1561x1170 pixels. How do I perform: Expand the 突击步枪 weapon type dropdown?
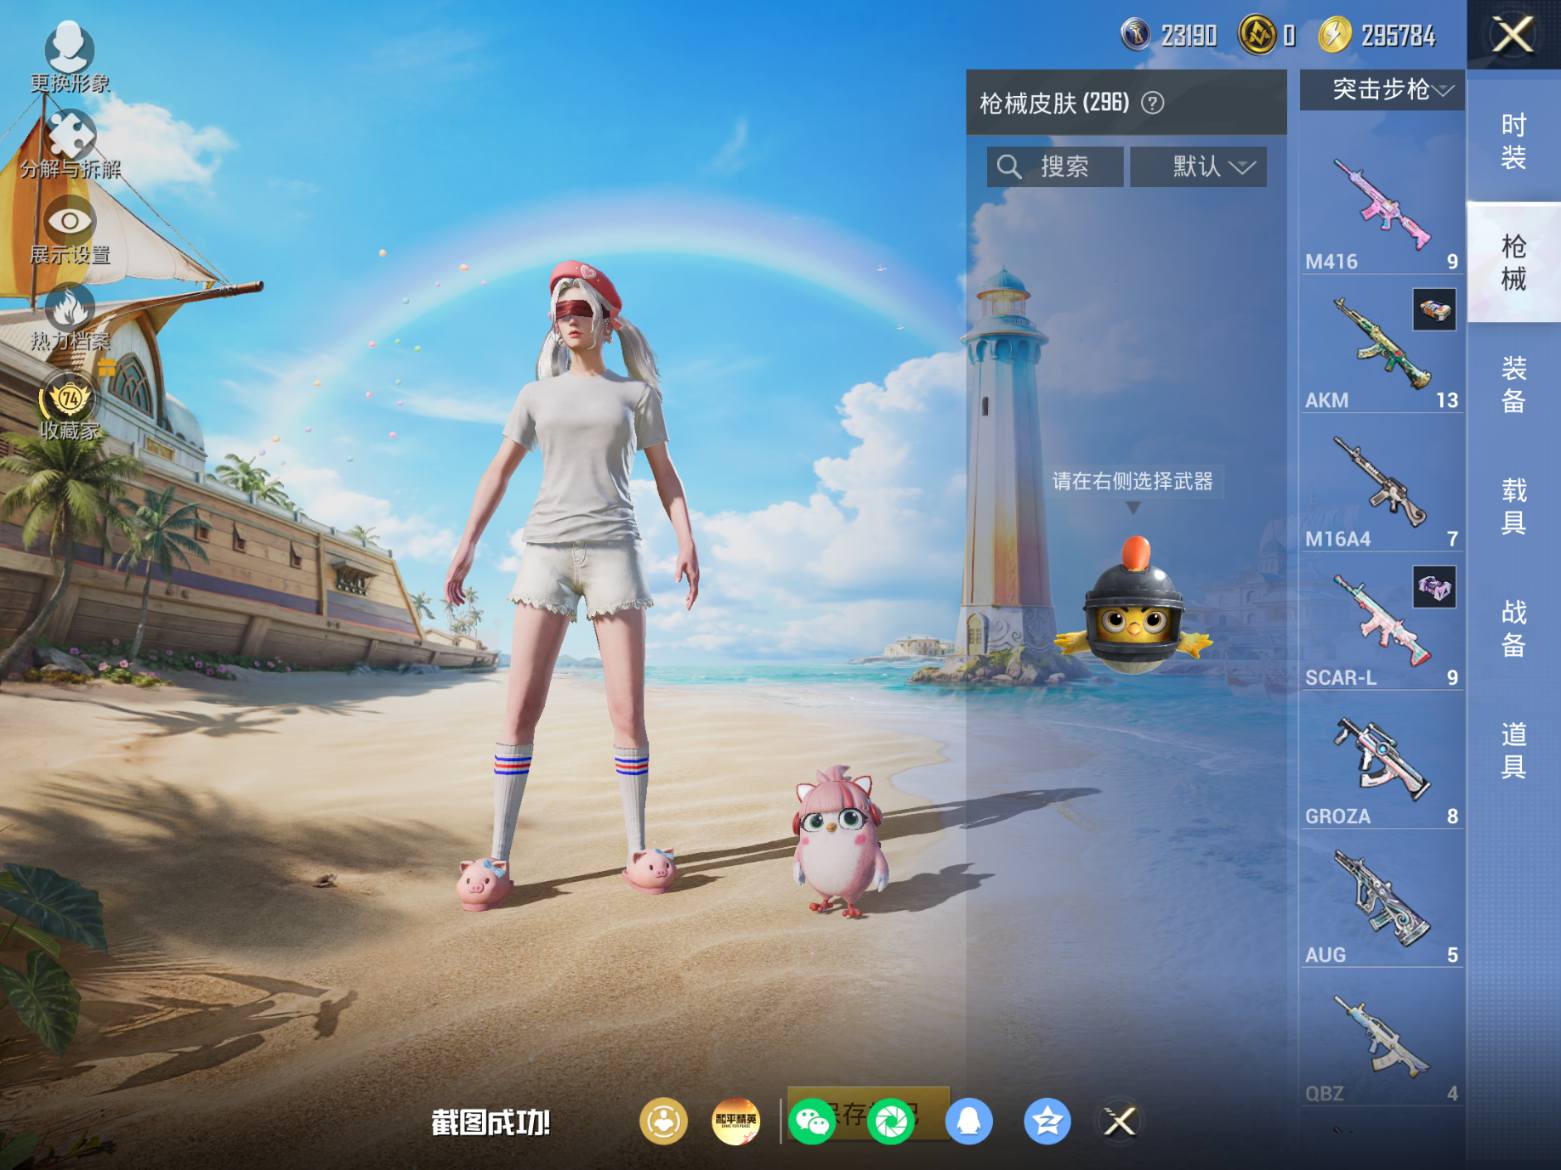[1382, 90]
